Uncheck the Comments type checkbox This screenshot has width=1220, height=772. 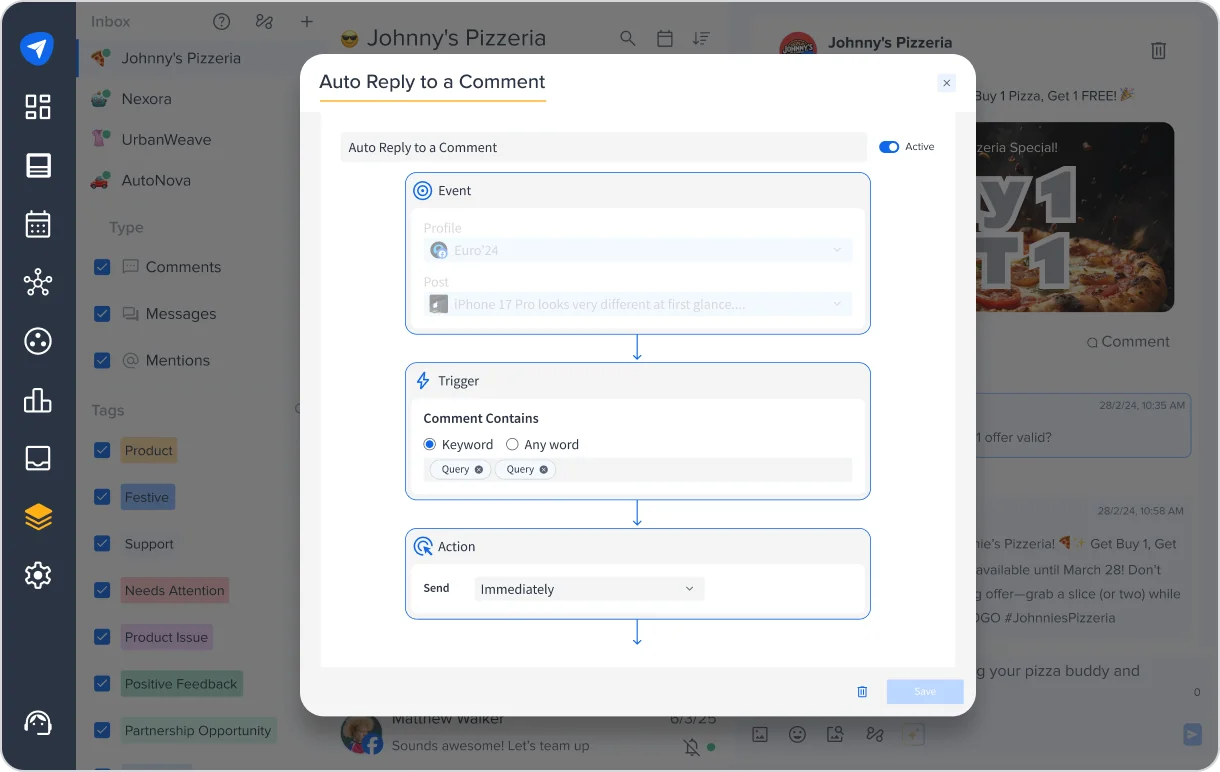(102, 267)
